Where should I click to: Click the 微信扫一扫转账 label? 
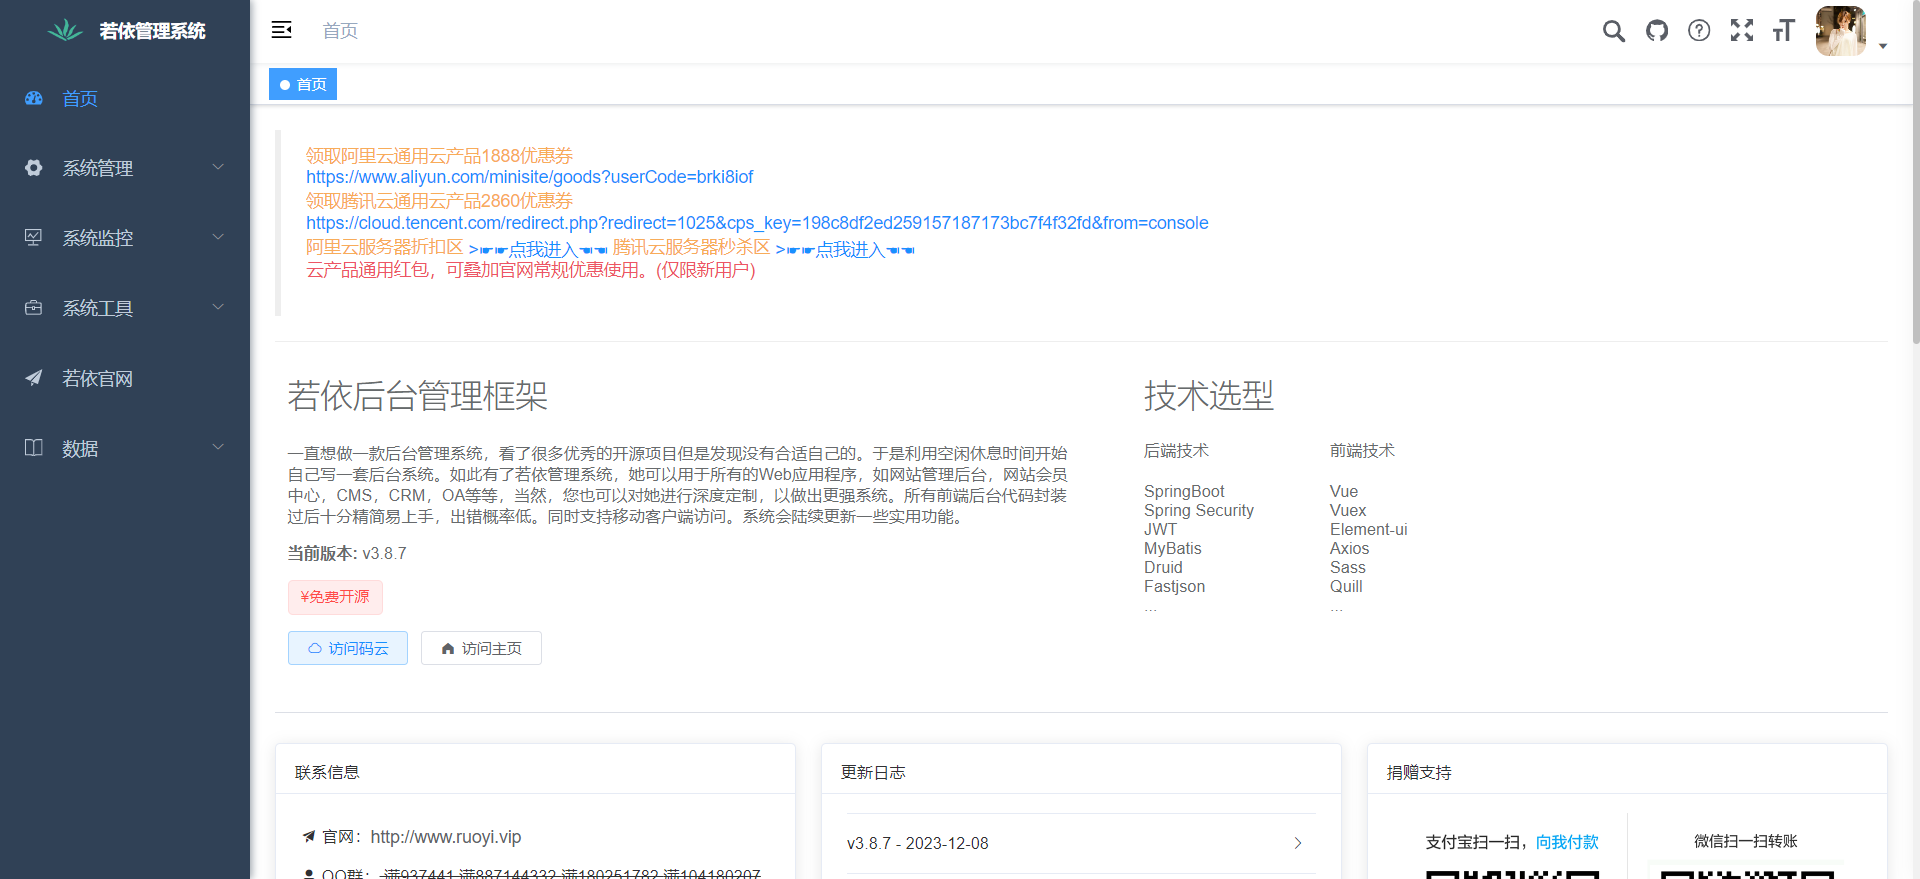[x=1746, y=841]
